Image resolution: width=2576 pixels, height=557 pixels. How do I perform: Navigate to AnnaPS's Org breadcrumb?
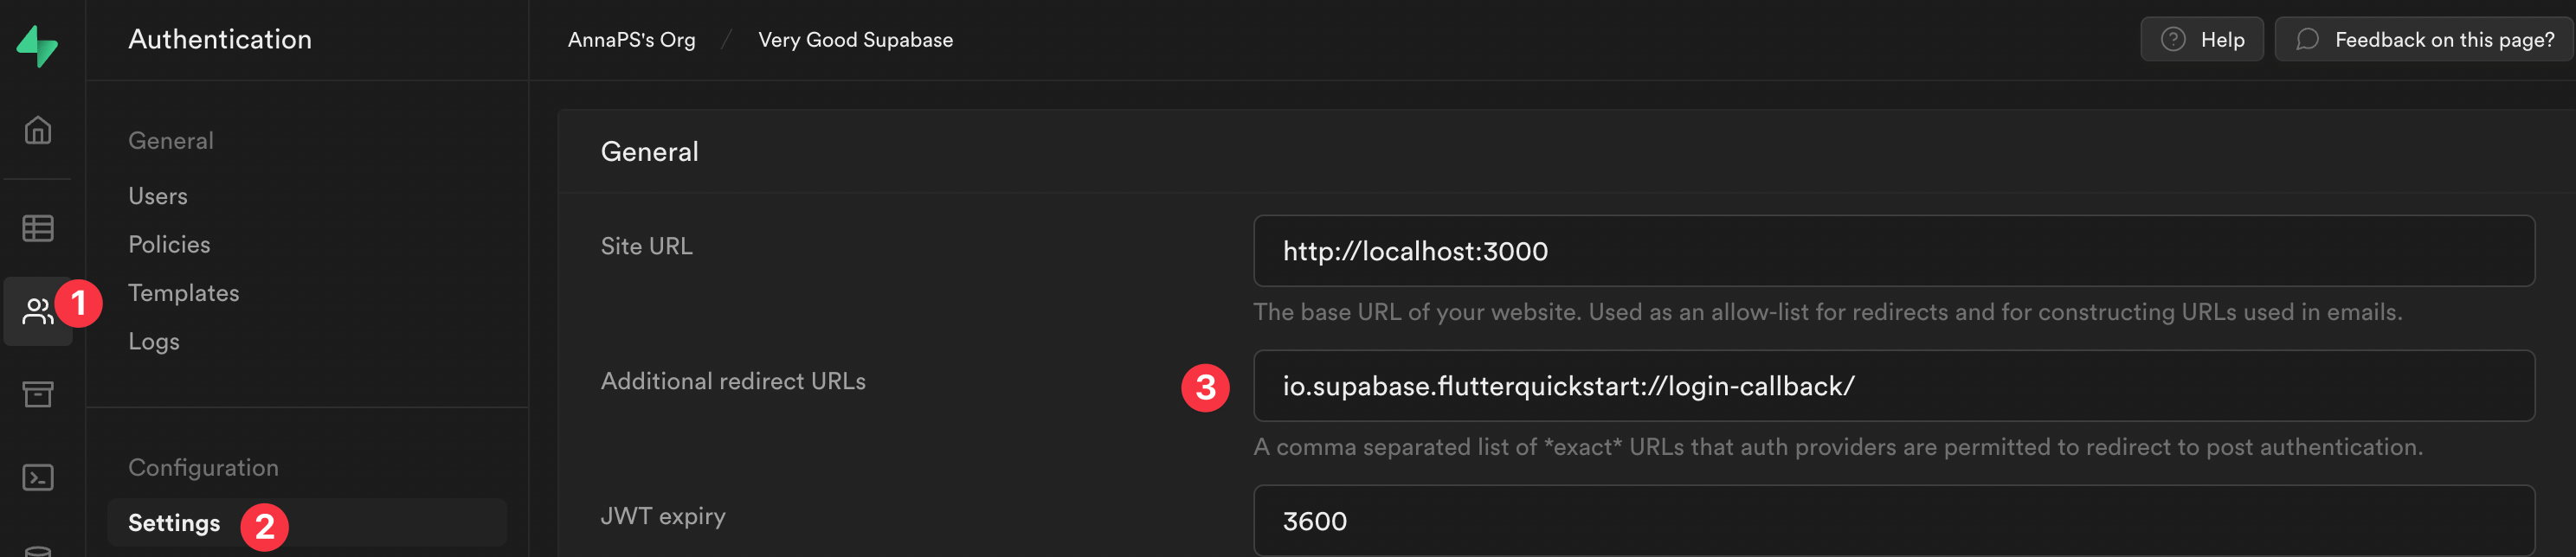tap(631, 39)
